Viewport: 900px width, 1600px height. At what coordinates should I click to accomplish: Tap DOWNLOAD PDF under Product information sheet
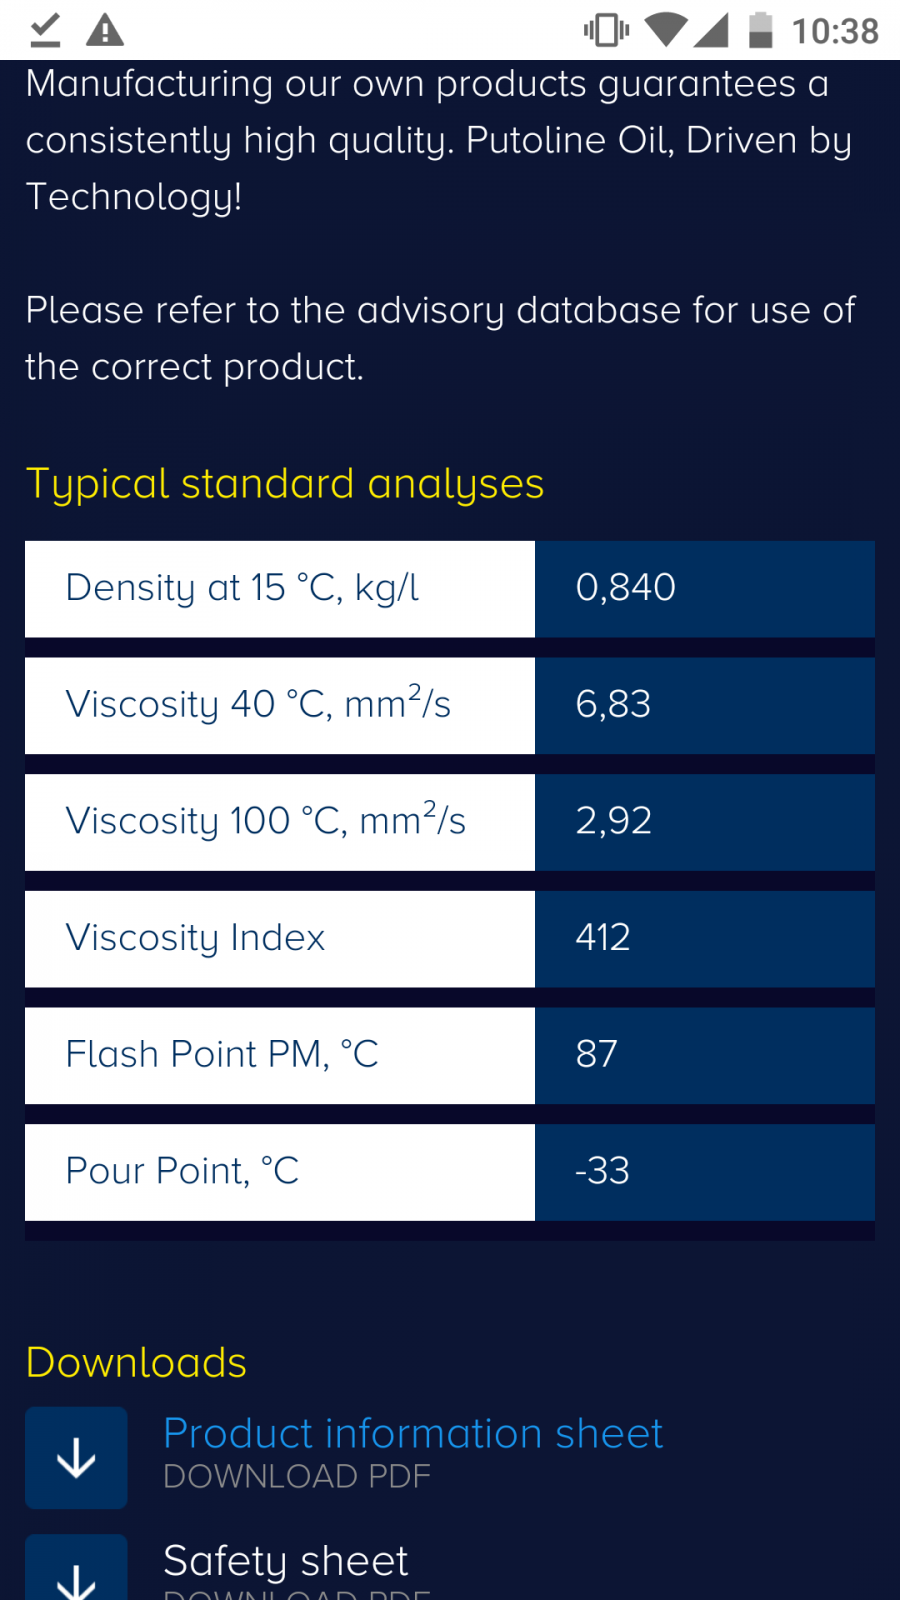tap(297, 1476)
